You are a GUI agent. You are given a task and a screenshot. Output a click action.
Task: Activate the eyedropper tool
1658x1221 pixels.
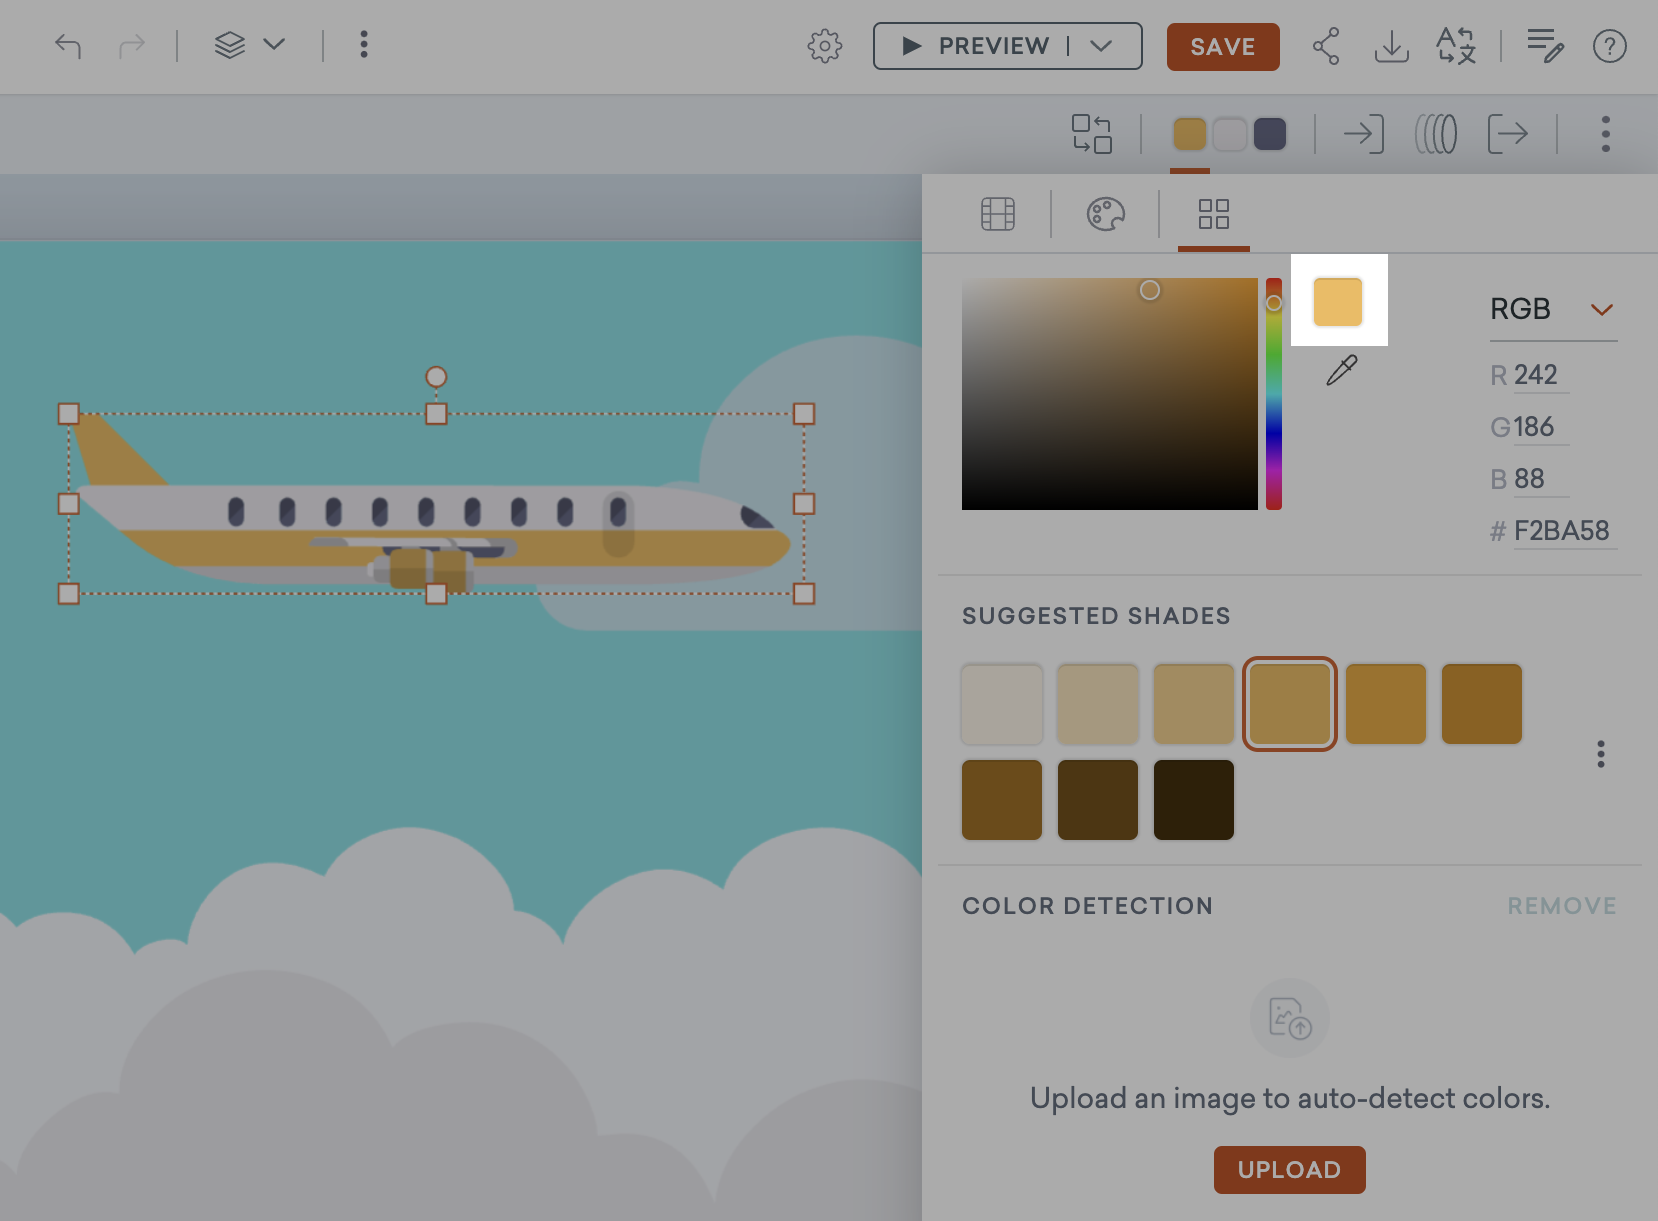[x=1342, y=371]
